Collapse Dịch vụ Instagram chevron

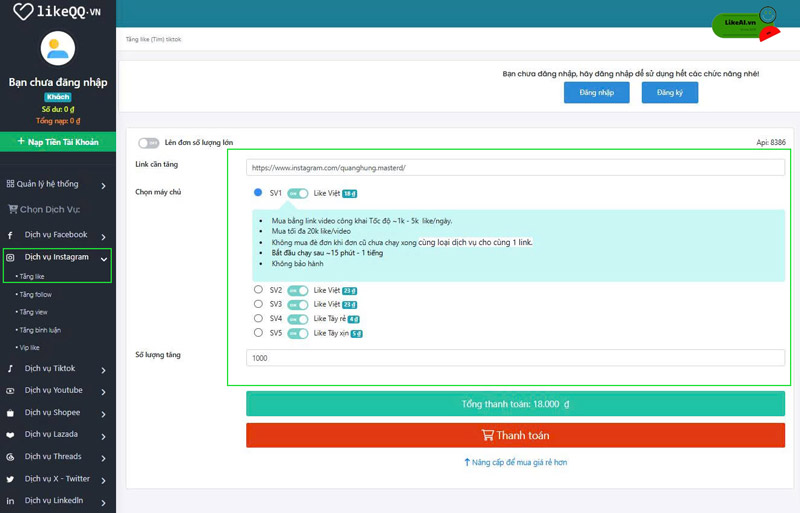tap(104, 259)
